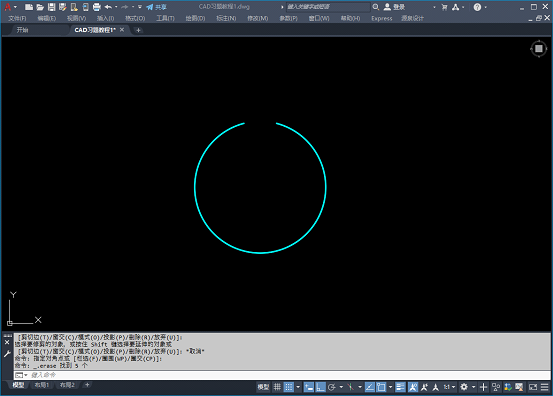Toggle snap mode in the status bar
Image resolution: width=553 pixels, height=396 pixels.
pos(289,387)
